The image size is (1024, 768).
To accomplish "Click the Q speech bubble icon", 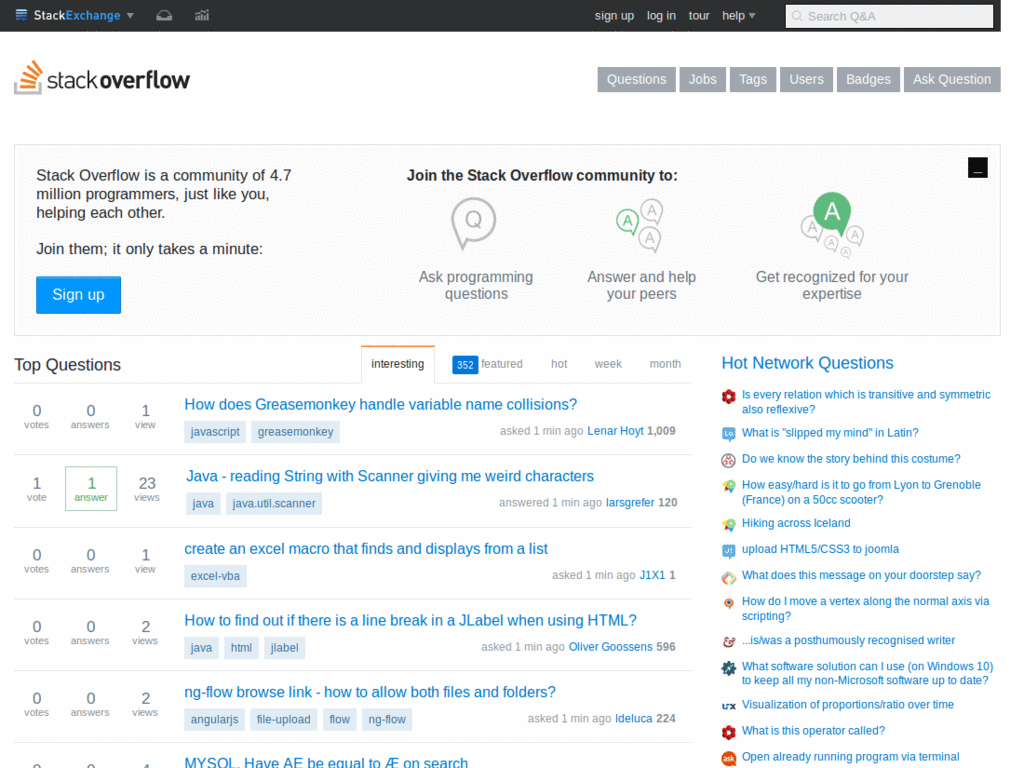I will 473,223.
